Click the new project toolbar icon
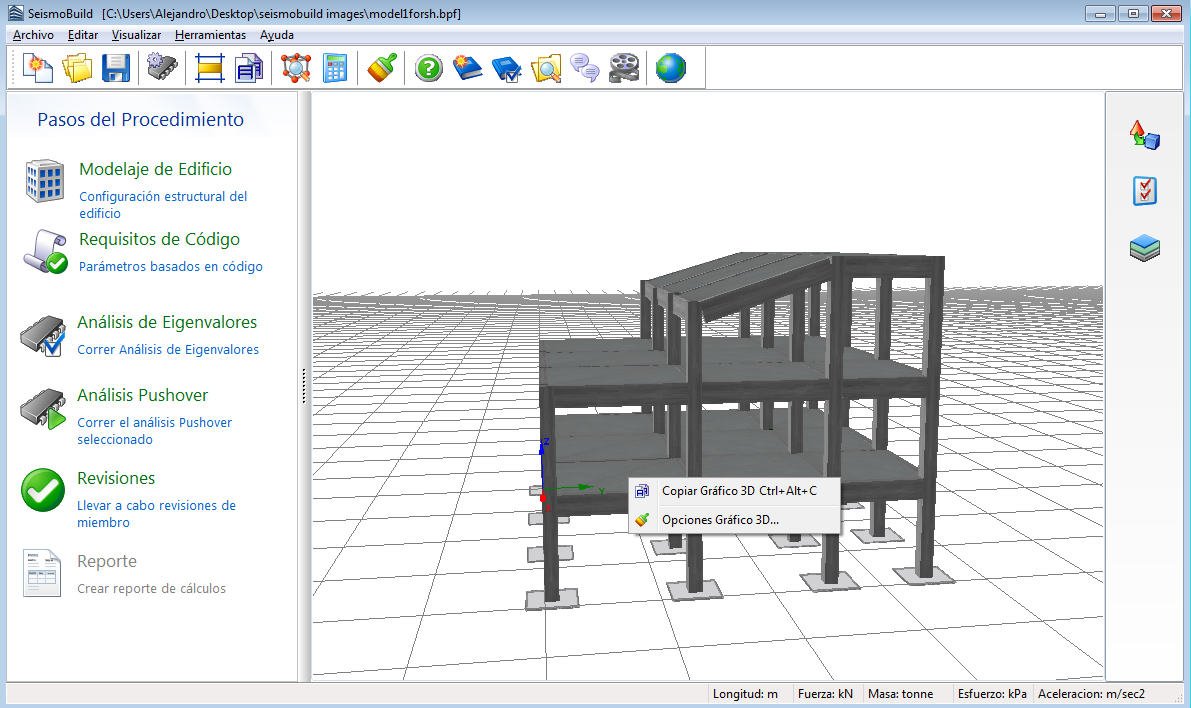 [x=38, y=68]
